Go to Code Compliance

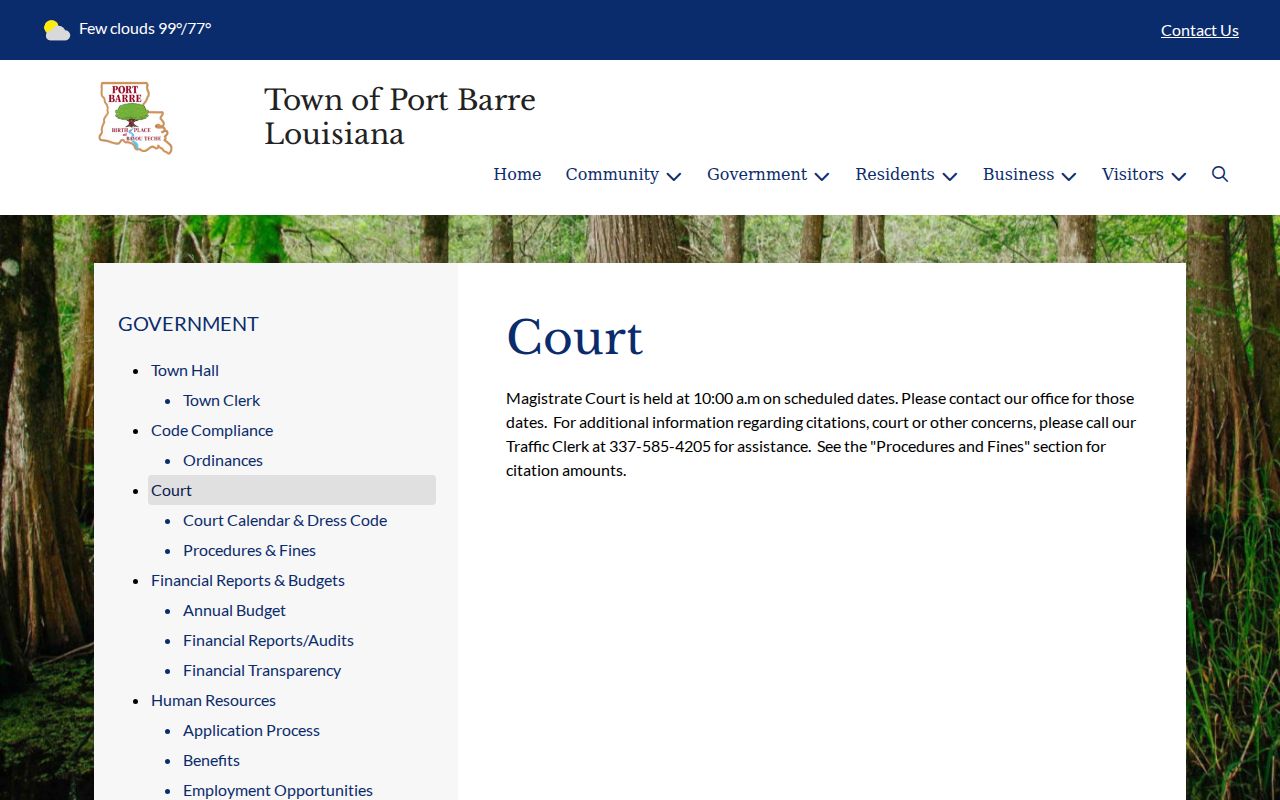212,430
